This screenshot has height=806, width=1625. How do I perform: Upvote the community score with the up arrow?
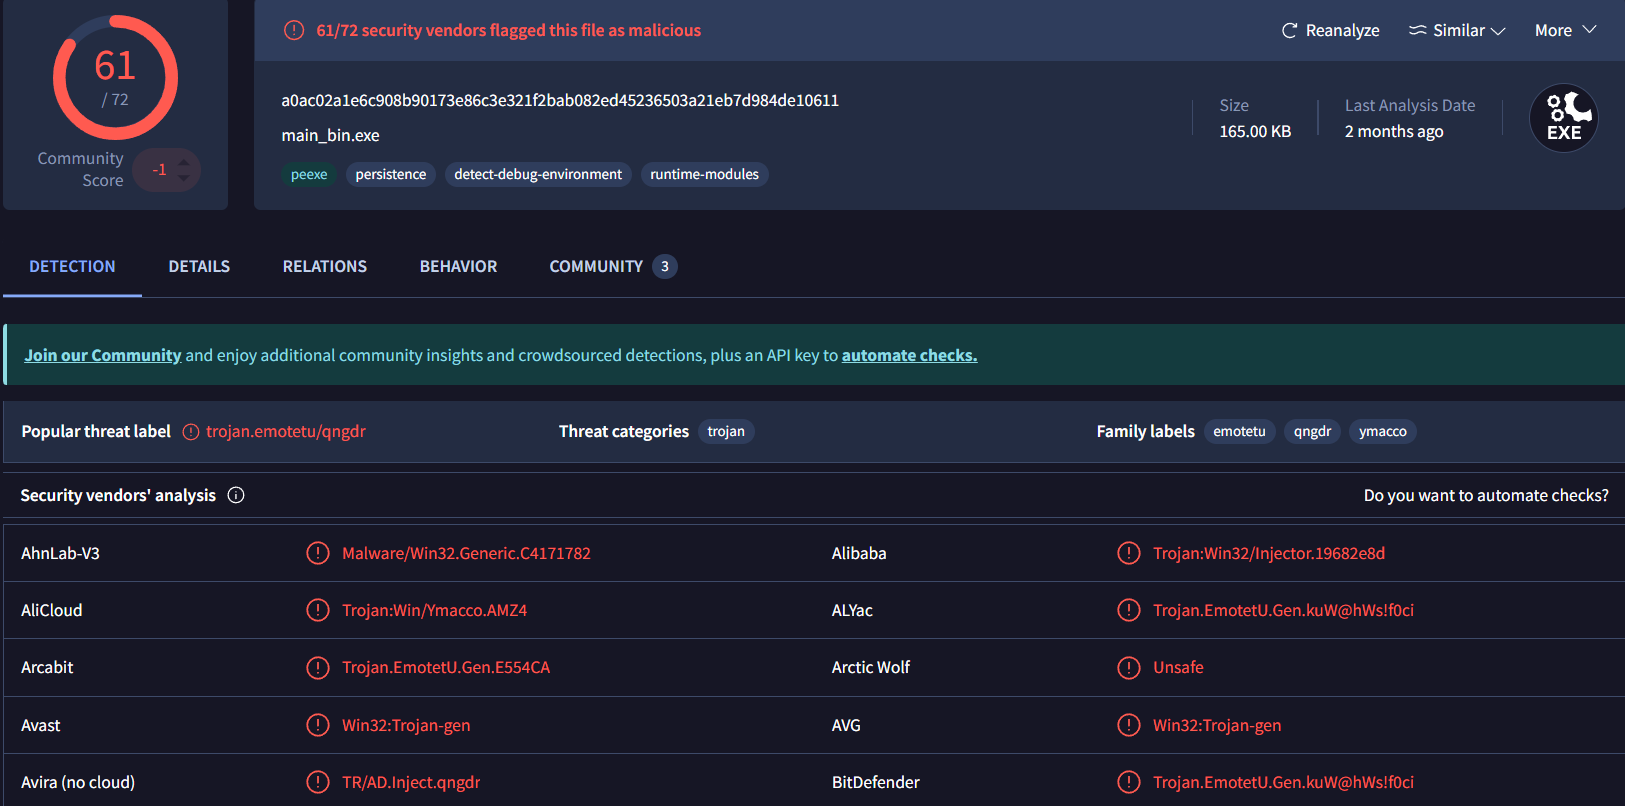pyautogui.click(x=184, y=161)
